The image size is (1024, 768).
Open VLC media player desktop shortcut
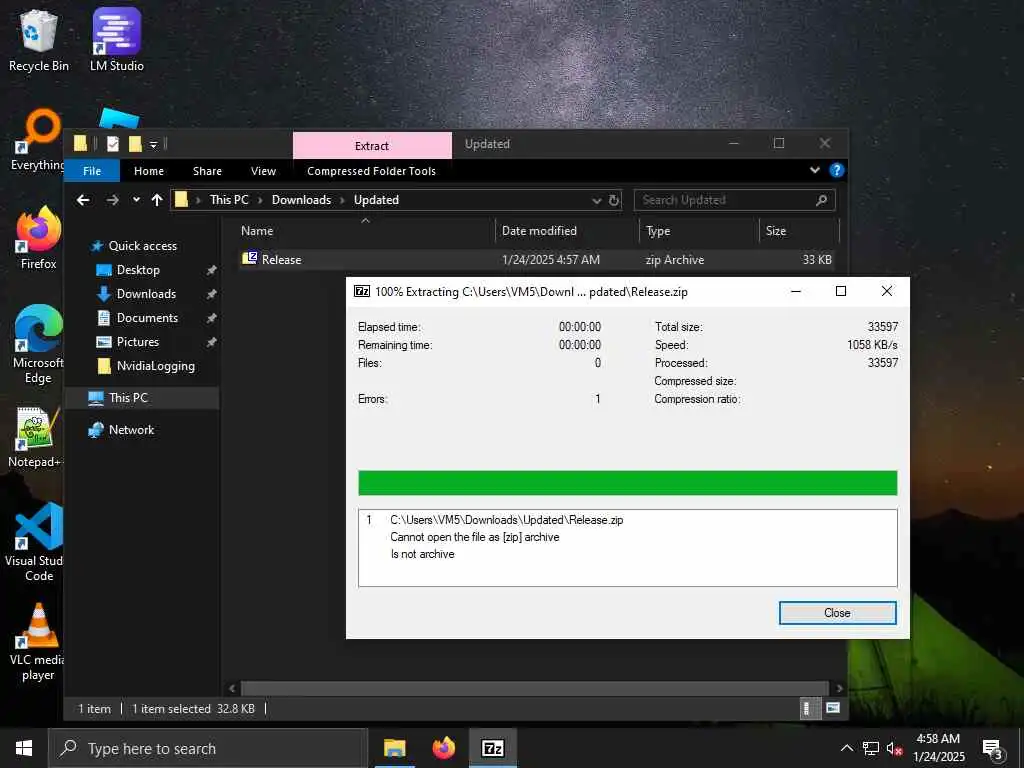(38, 642)
